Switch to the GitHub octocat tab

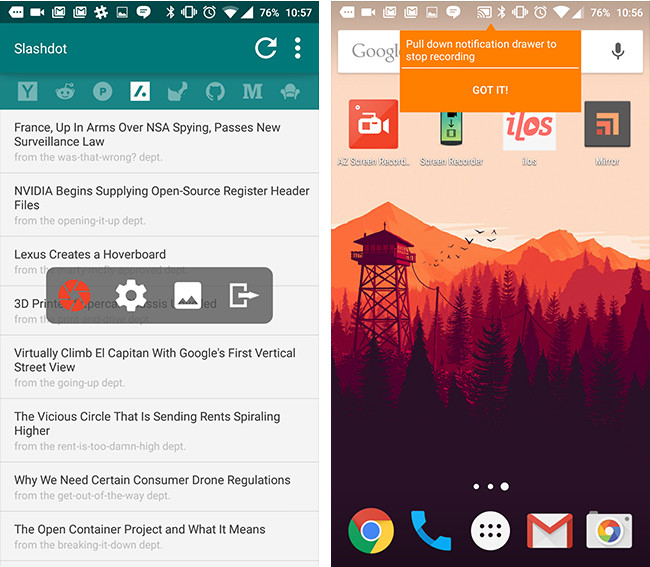pyautogui.click(x=215, y=91)
